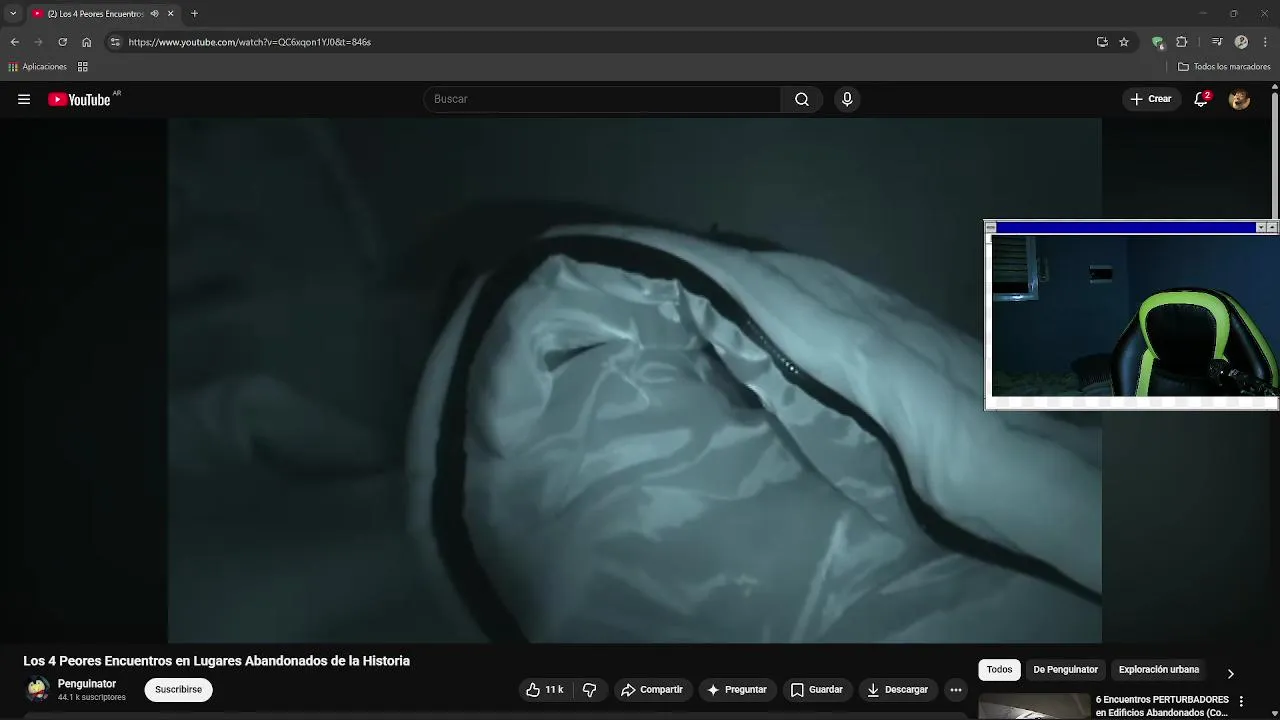Screen dimensions: 1280x720
Task: Mute tab via speaker icon
Action: [154, 13]
